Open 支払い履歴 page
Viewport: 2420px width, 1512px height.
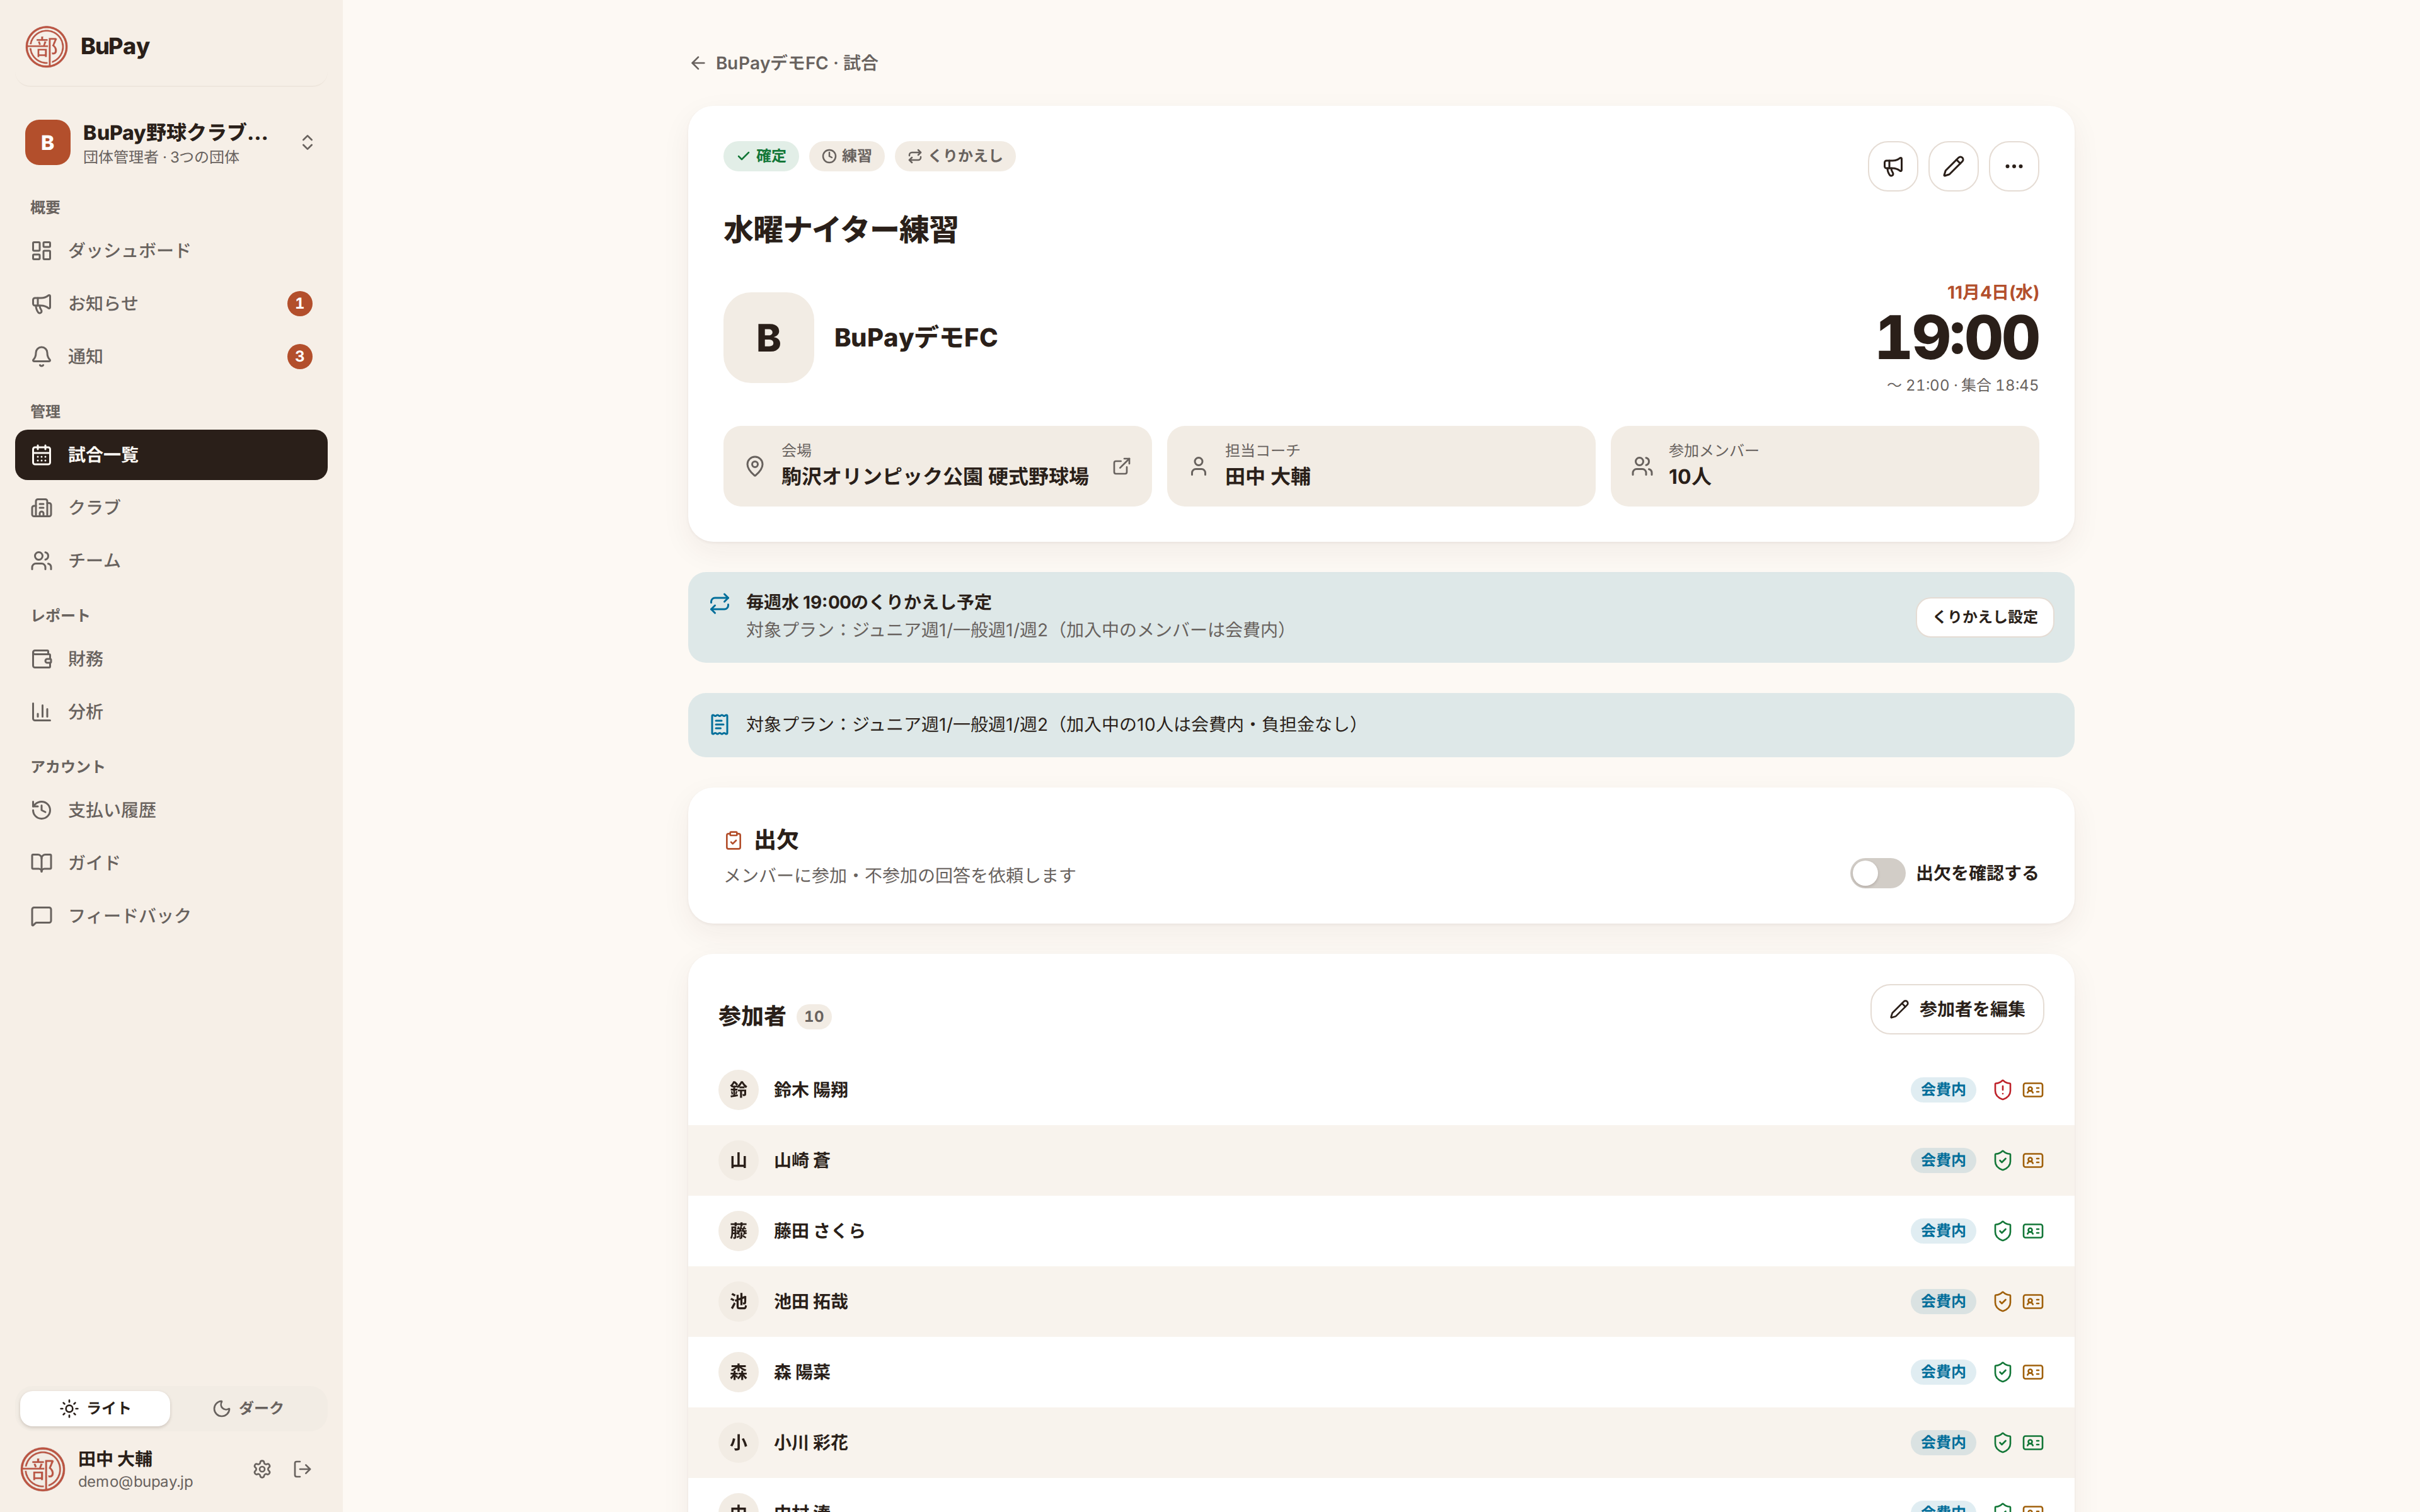[x=171, y=810]
